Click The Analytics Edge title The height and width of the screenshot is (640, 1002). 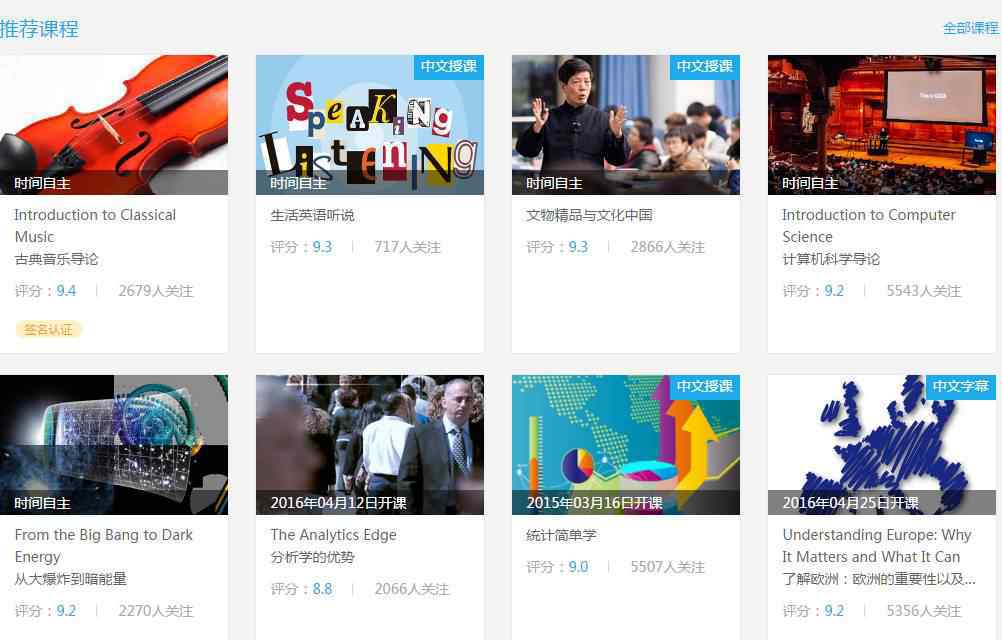click(x=334, y=535)
